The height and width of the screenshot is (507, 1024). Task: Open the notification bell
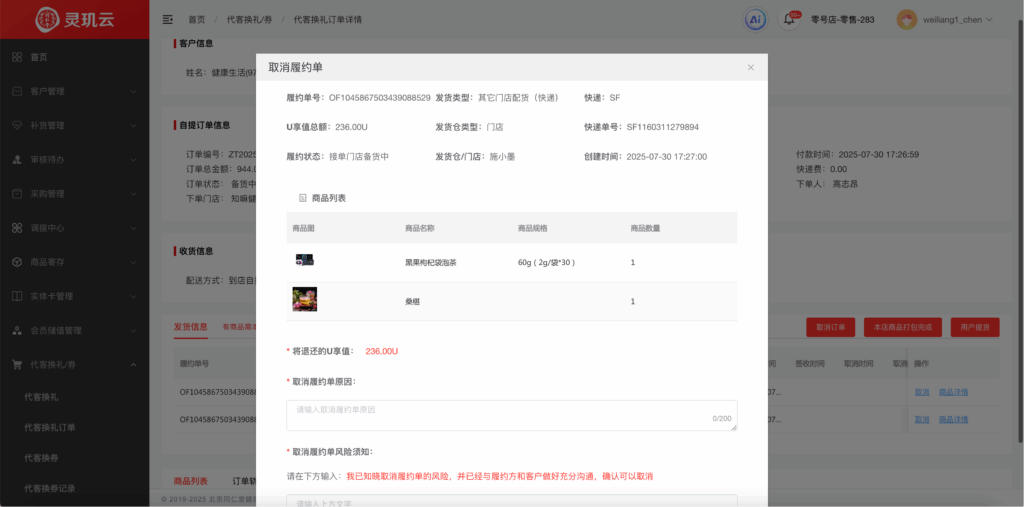click(789, 20)
